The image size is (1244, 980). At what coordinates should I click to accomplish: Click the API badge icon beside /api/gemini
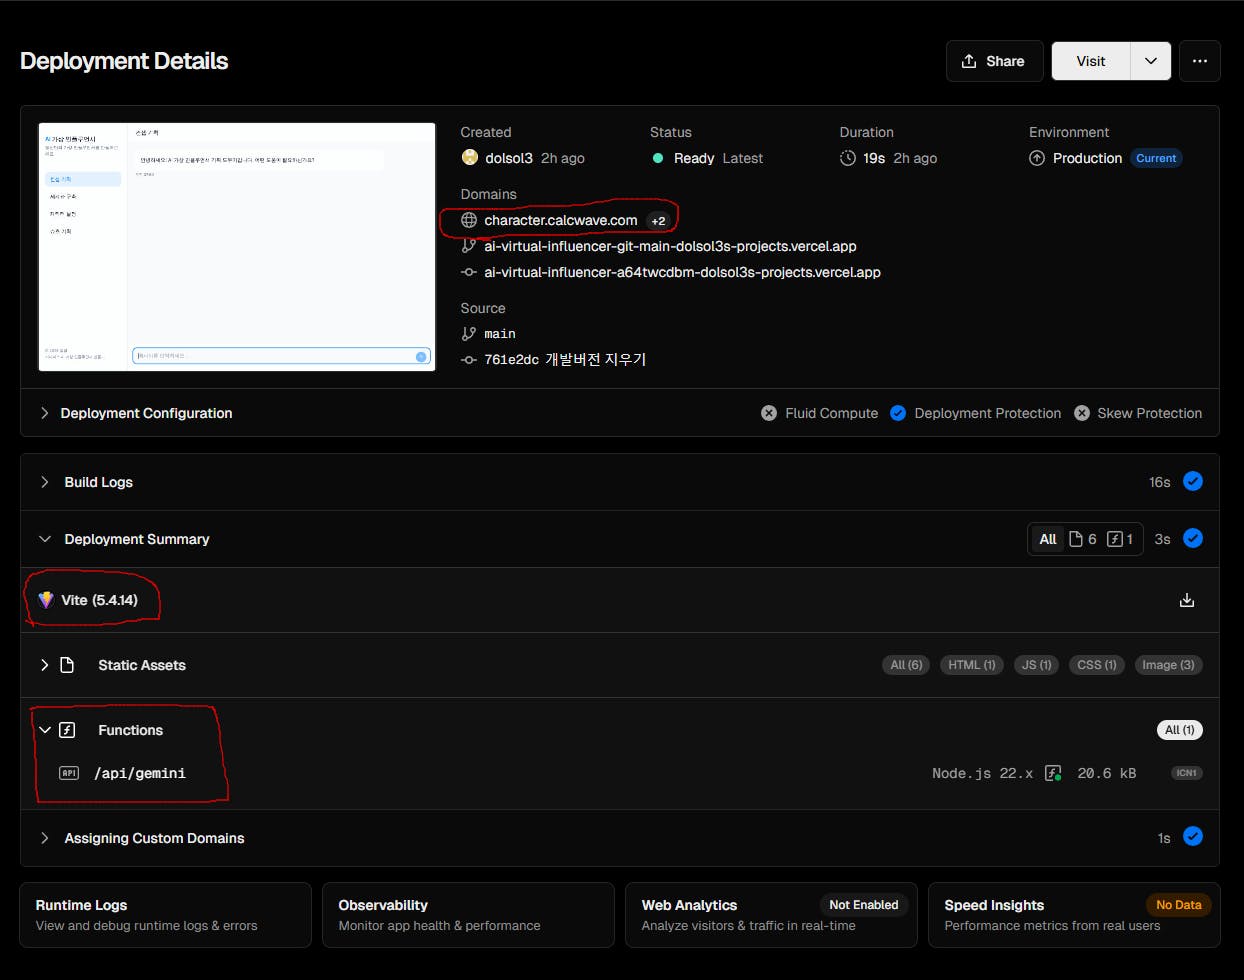pyautogui.click(x=69, y=773)
